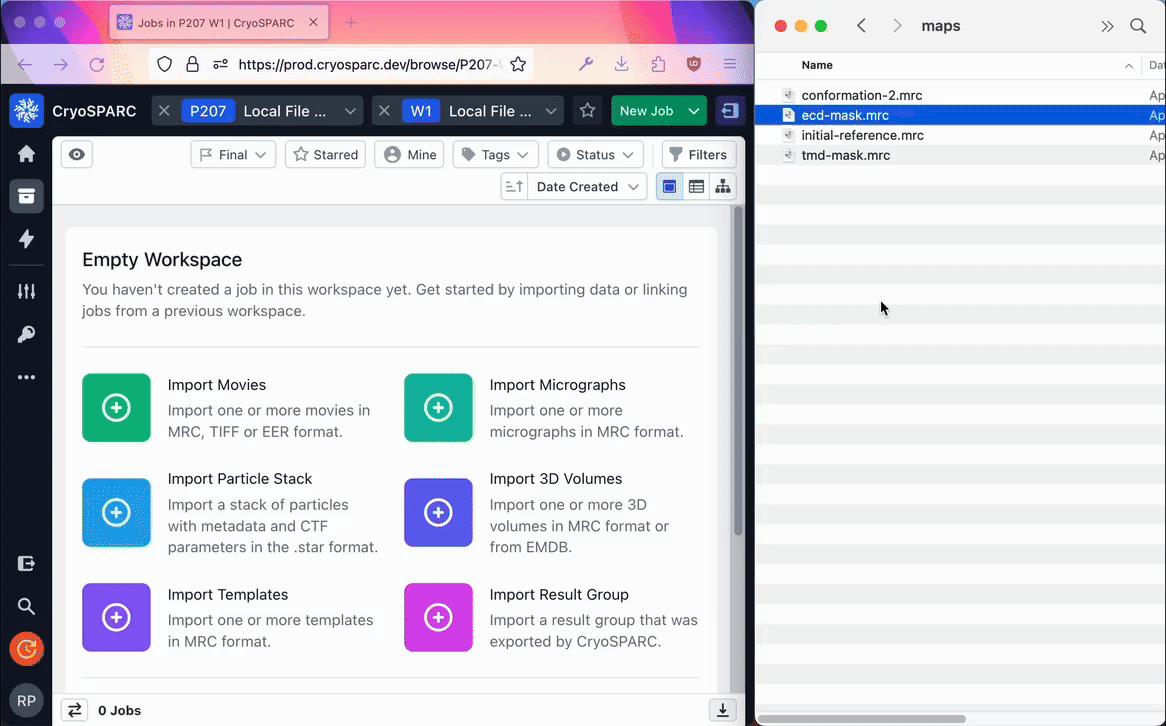Toggle the eye visibility button
The height and width of the screenshot is (726, 1166).
(77, 155)
